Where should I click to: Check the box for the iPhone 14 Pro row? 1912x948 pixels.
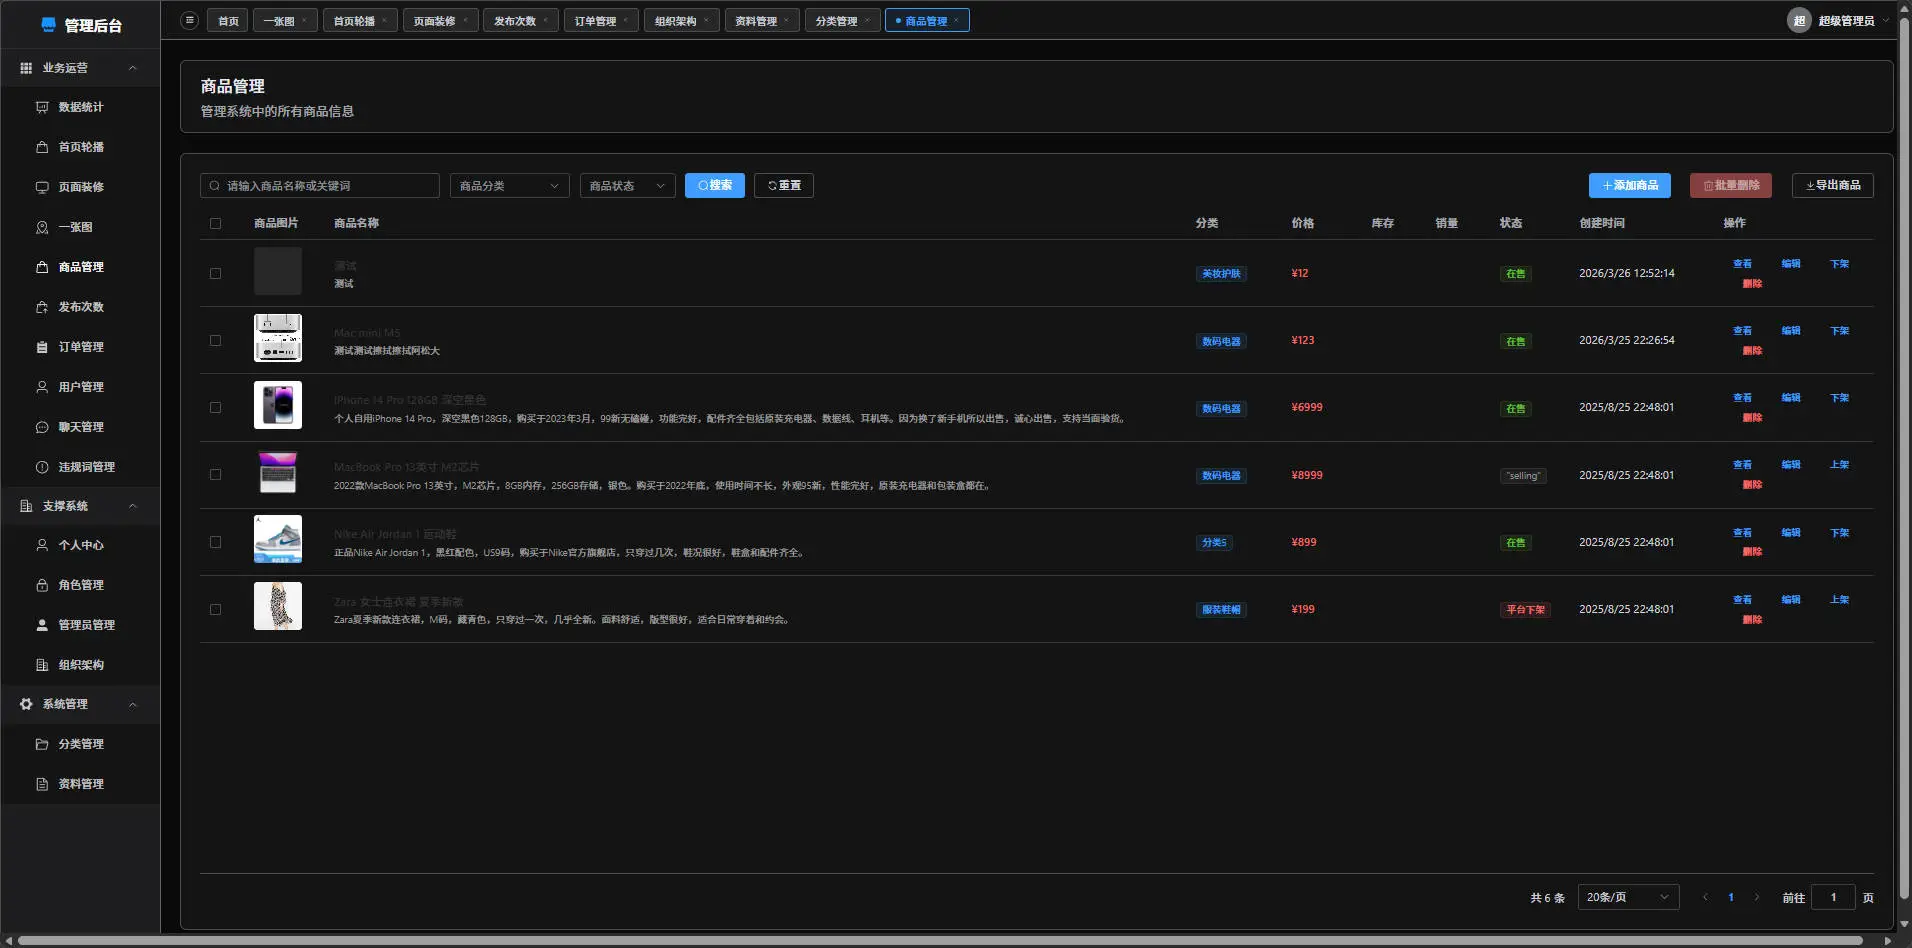click(215, 408)
